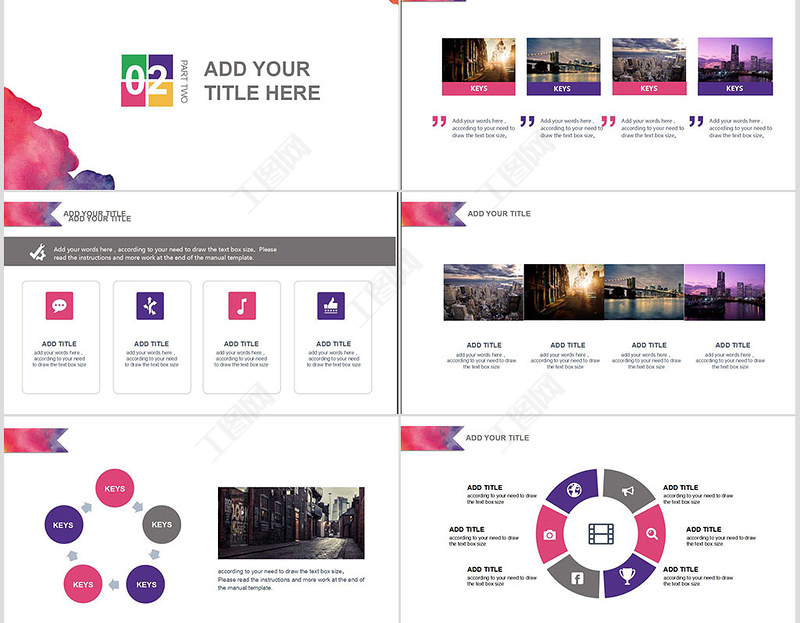Select the megaphone icon on the gray segment
800x623 pixels.
[x=628, y=491]
